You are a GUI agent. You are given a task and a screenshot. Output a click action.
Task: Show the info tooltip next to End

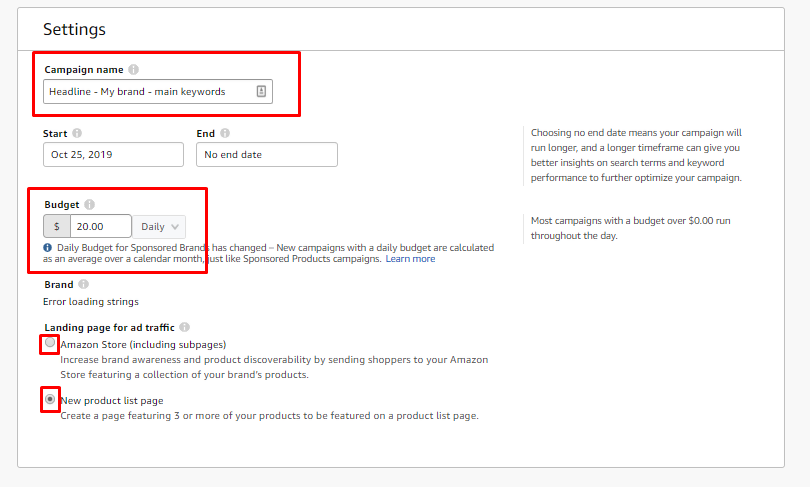(x=225, y=133)
